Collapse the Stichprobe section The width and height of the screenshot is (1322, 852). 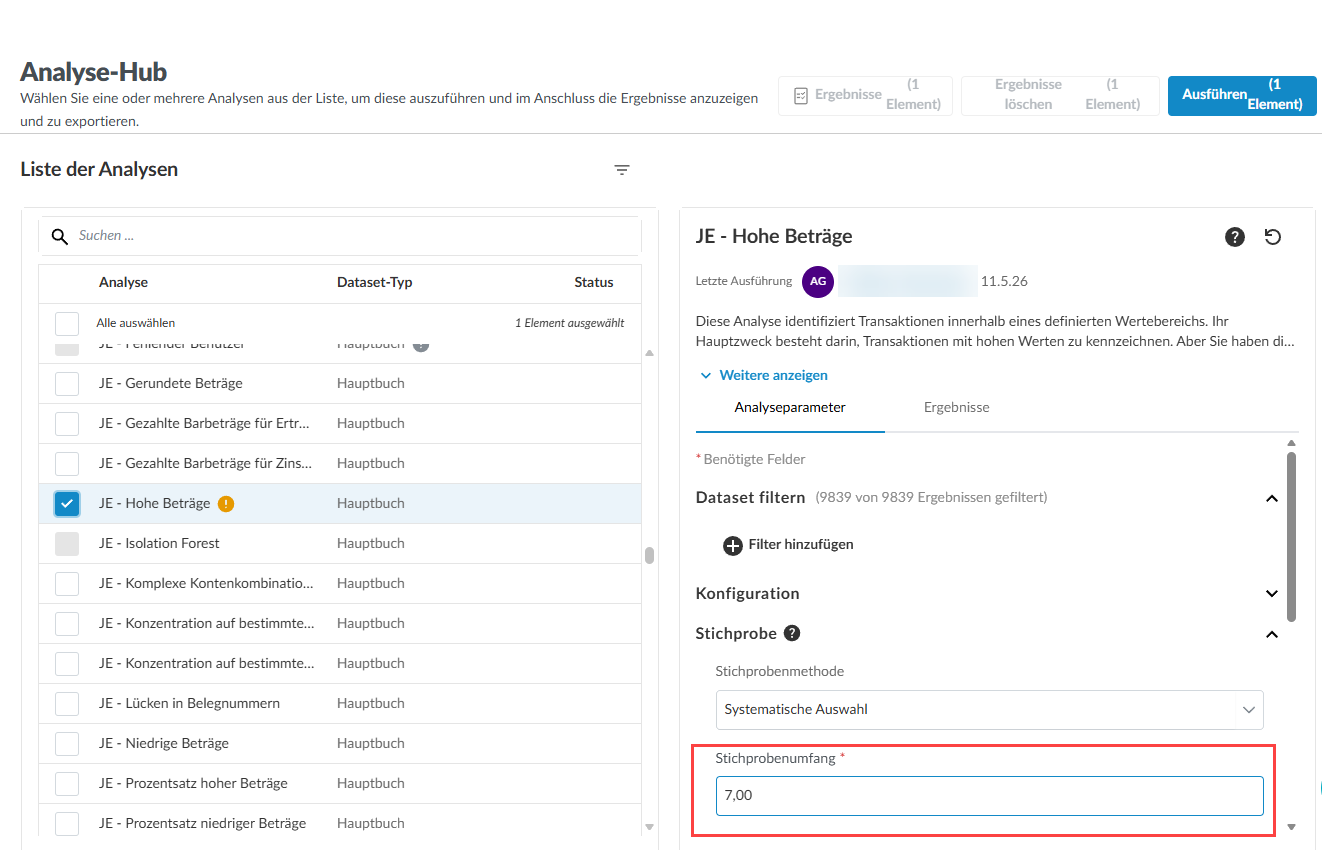coord(1272,634)
